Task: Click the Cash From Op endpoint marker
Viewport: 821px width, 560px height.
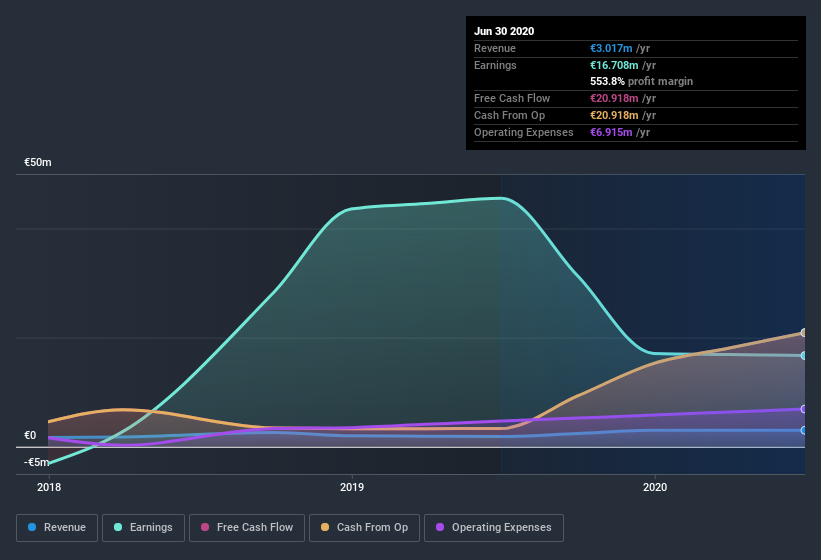Action: [803, 332]
